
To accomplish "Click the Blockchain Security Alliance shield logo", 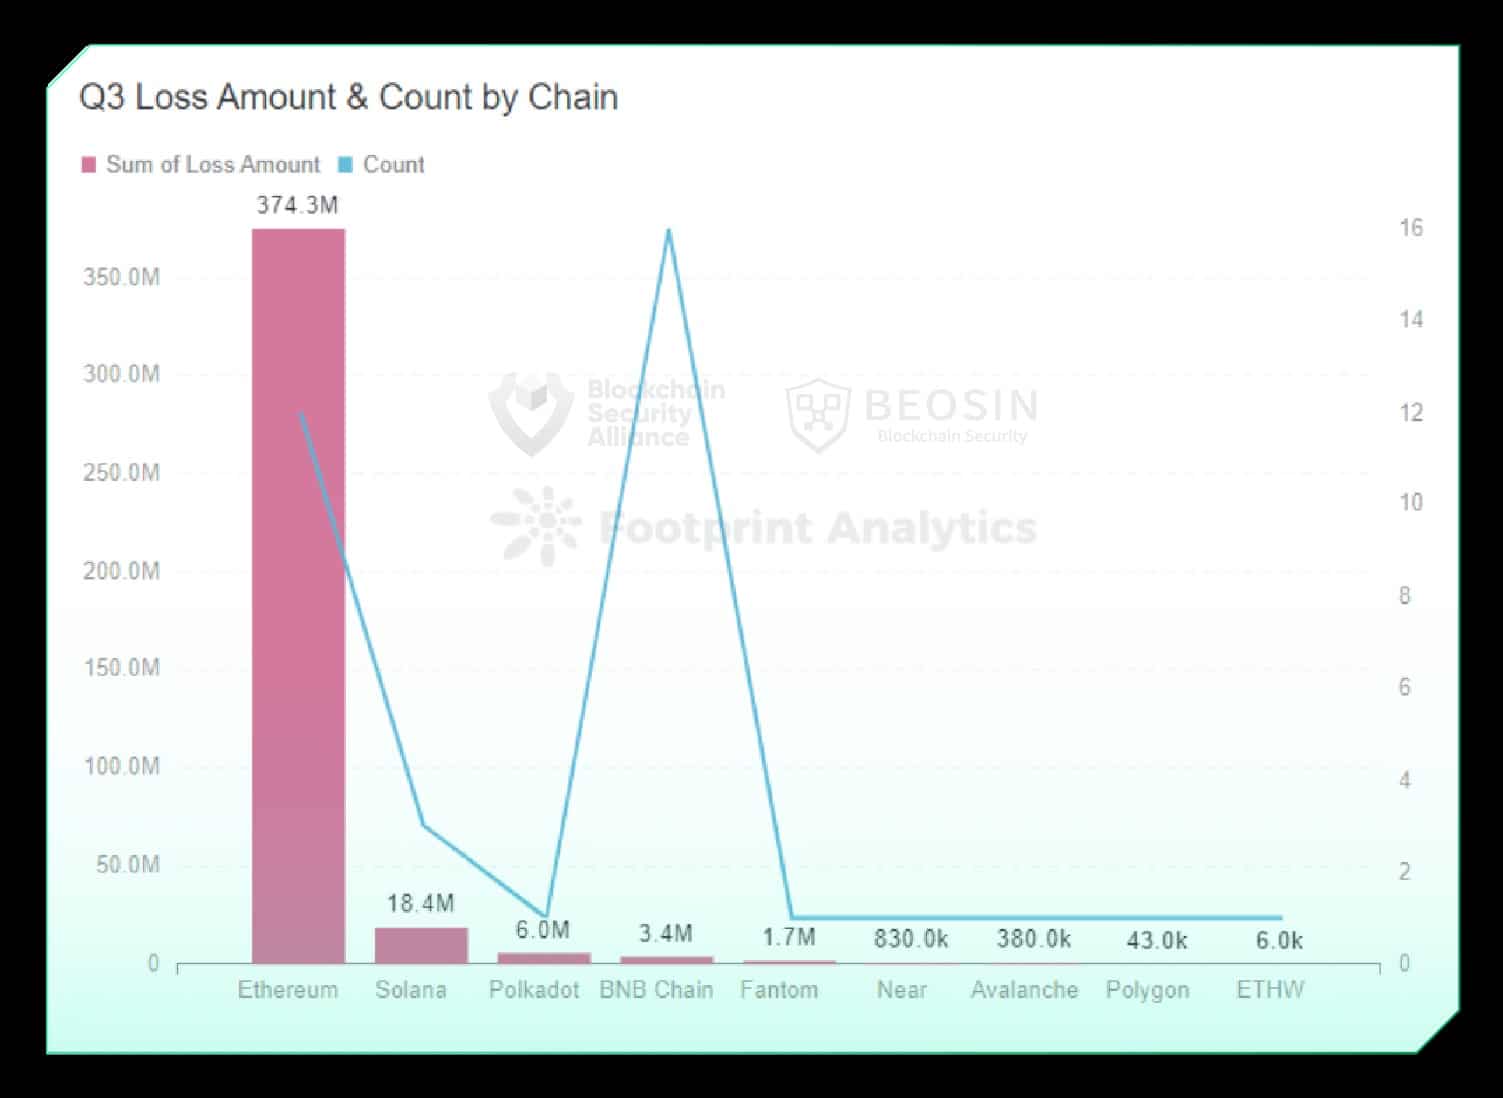I will (x=531, y=413).
